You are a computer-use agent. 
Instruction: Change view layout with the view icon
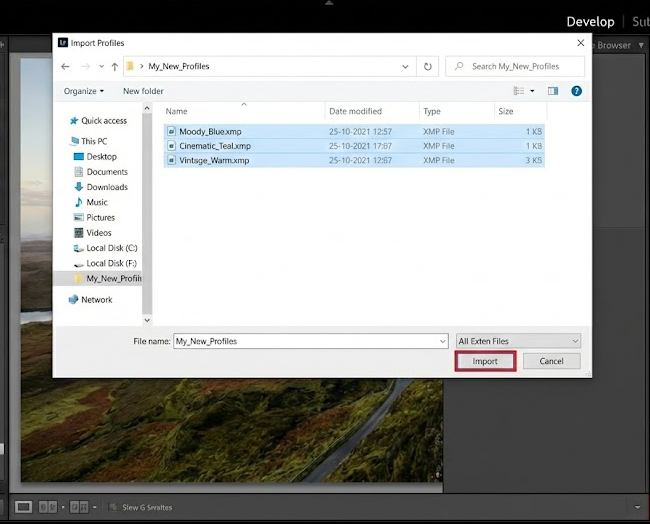520,91
